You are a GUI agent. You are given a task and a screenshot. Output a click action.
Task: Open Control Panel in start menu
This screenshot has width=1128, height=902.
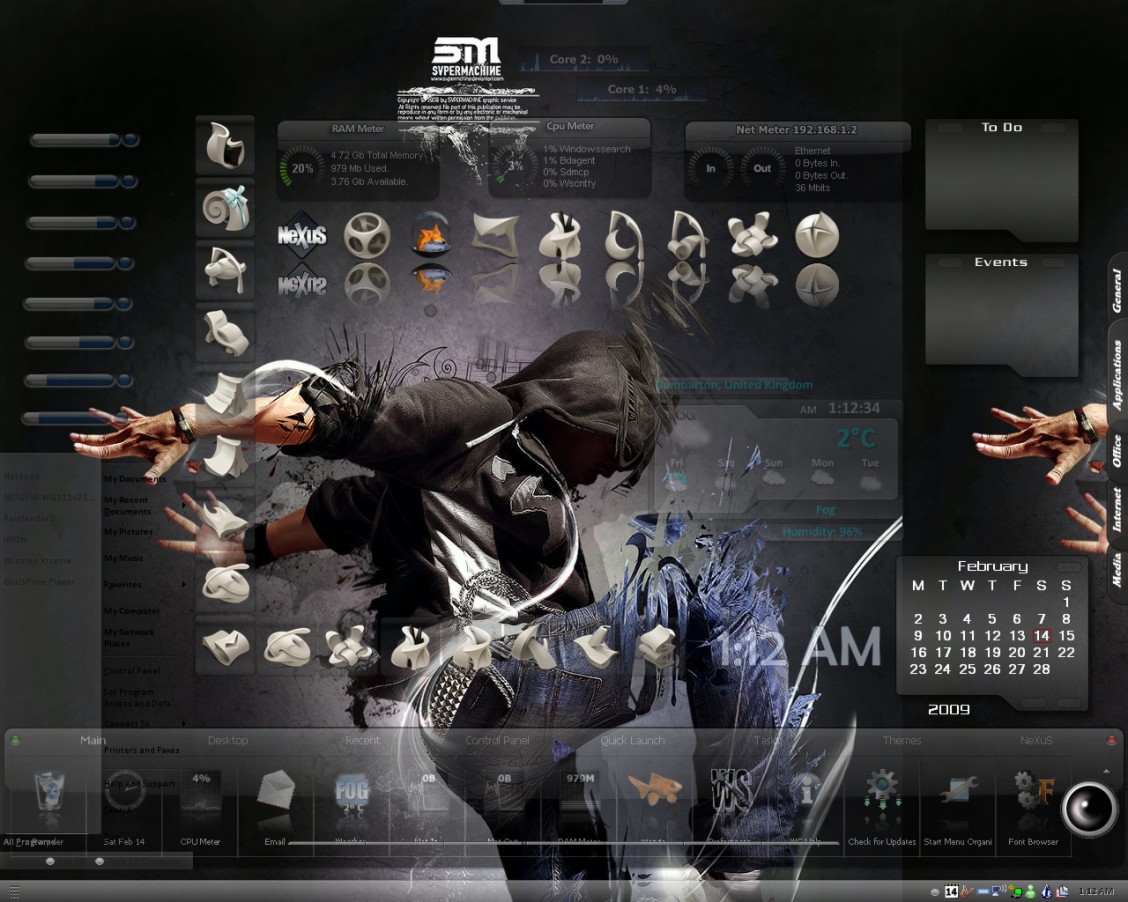tap(132, 670)
